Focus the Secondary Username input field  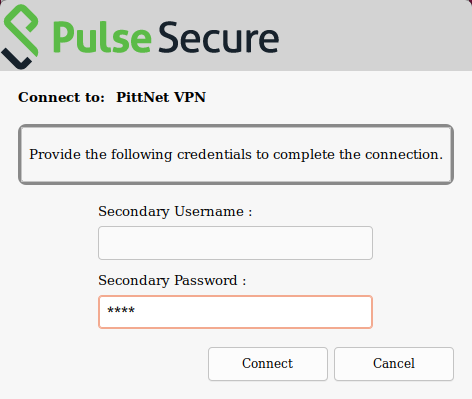click(x=235, y=243)
